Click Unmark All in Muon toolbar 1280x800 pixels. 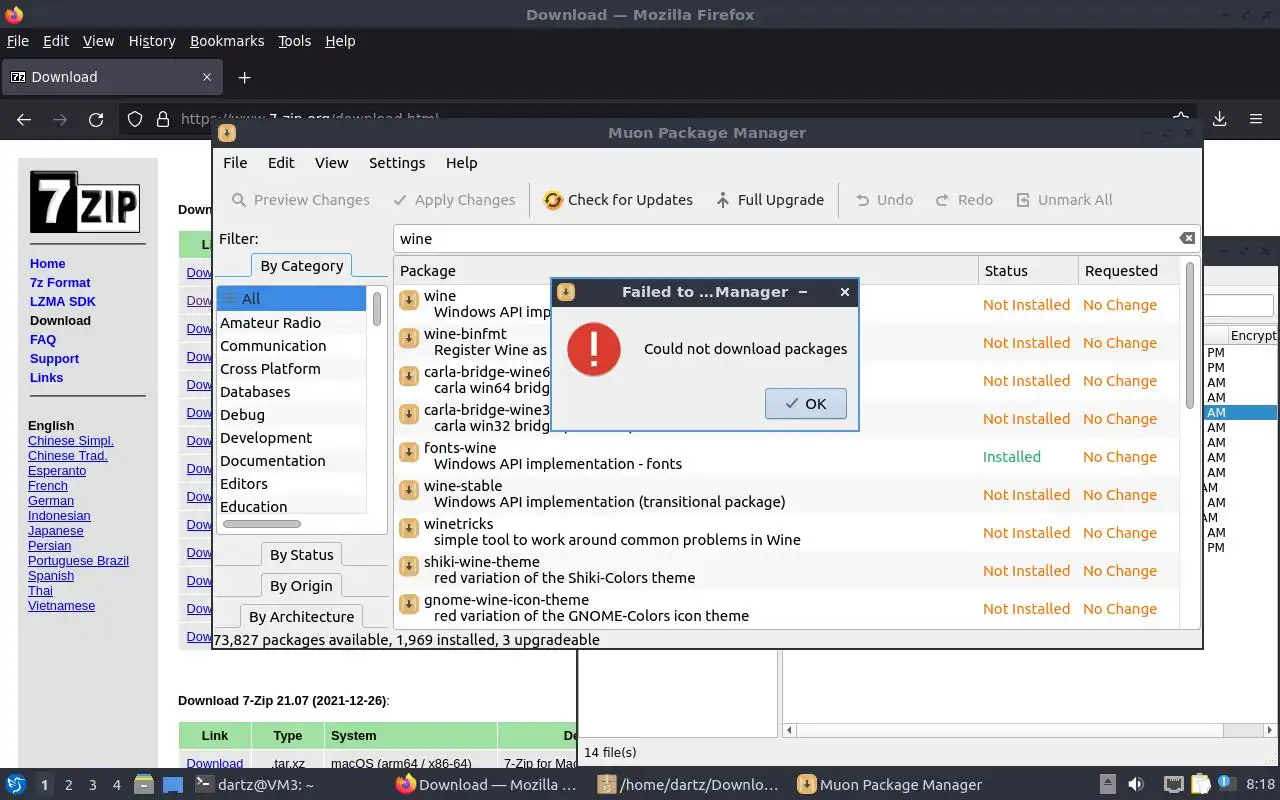pos(1064,200)
